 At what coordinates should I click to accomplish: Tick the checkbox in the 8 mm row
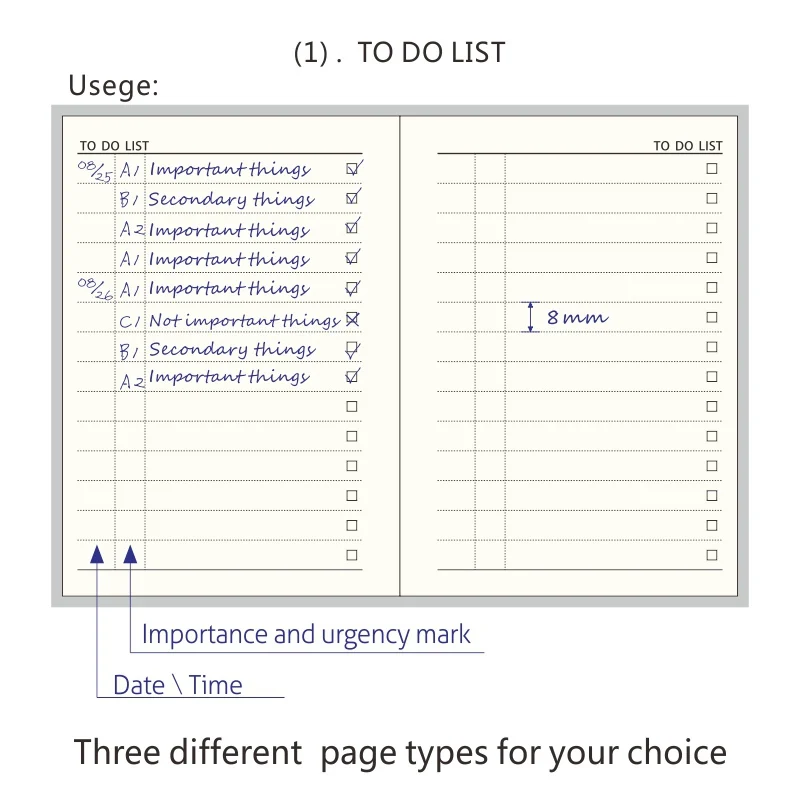[712, 317]
